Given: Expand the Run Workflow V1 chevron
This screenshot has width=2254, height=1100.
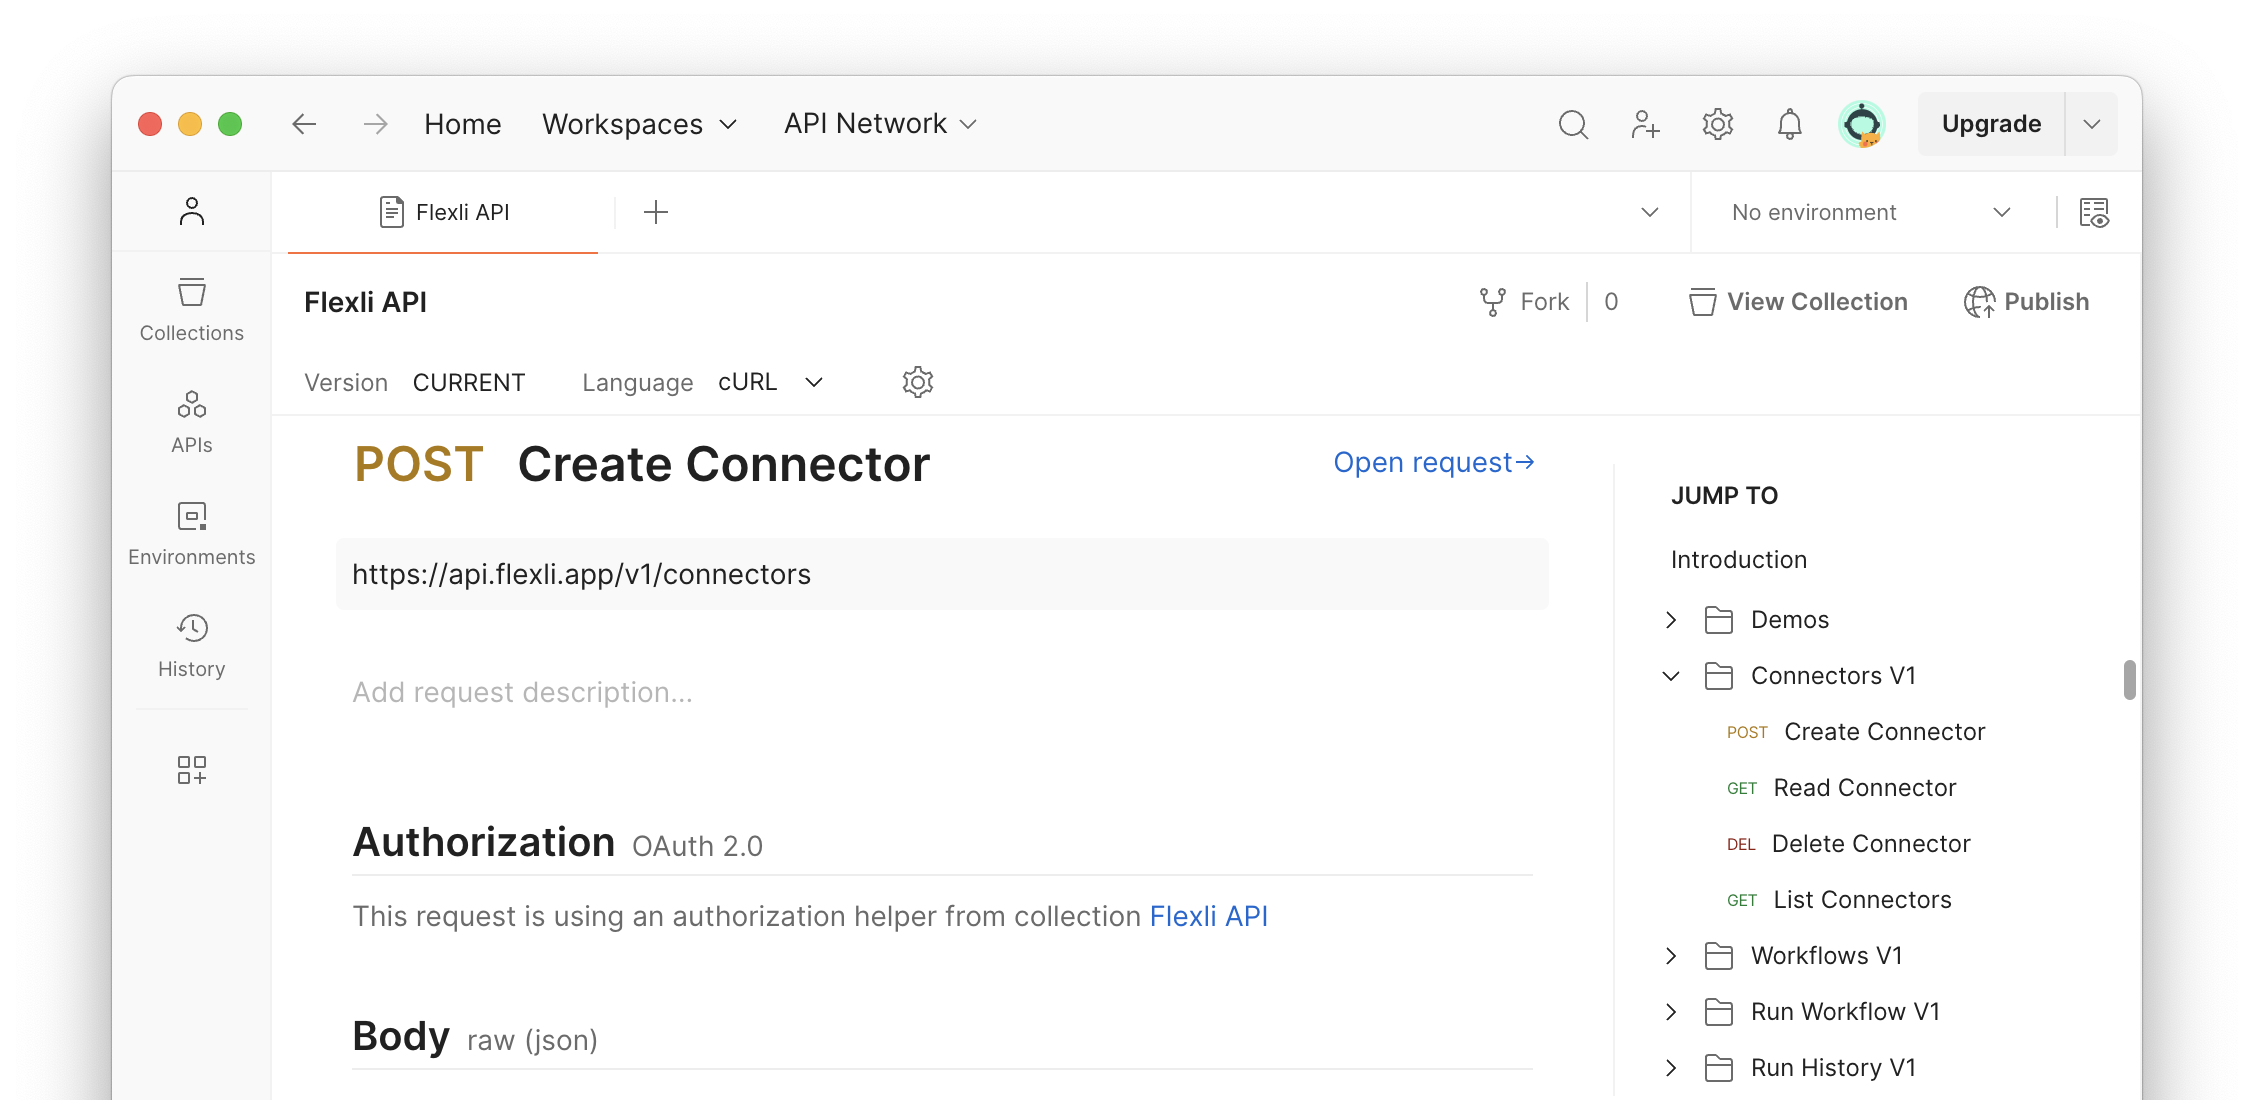Looking at the screenshot, I should point(1671,1012).
